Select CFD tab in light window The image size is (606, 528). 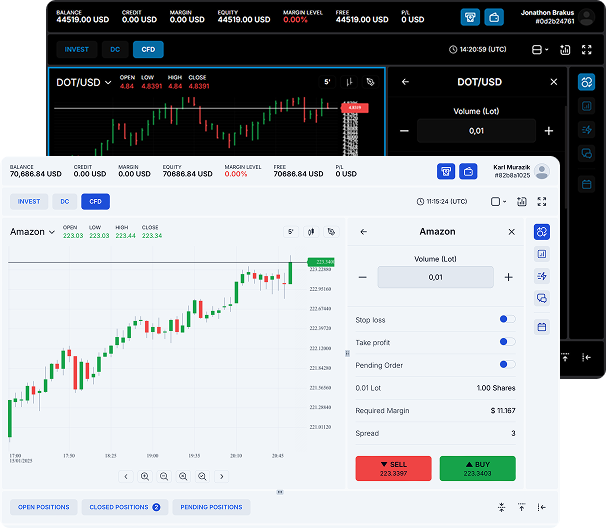(95, 201)
